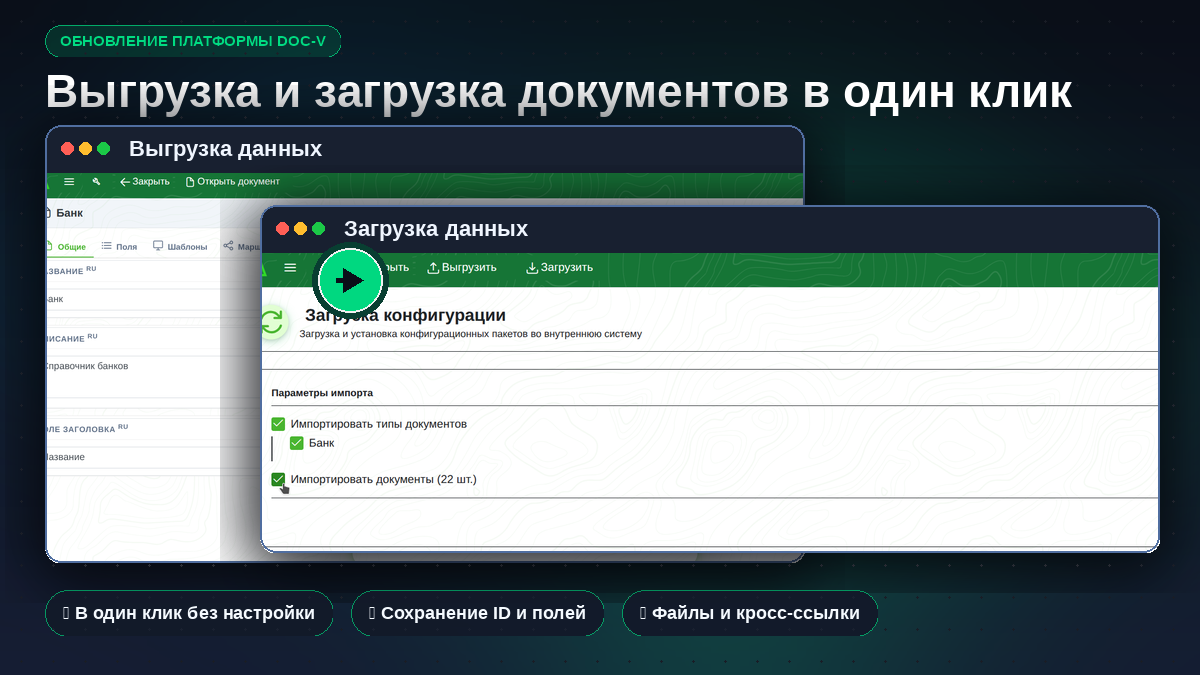The image size is (1200, 675).
Task: Toggle Импортировать документы (22 шт.) checkbox
Action: pos(278,480)
